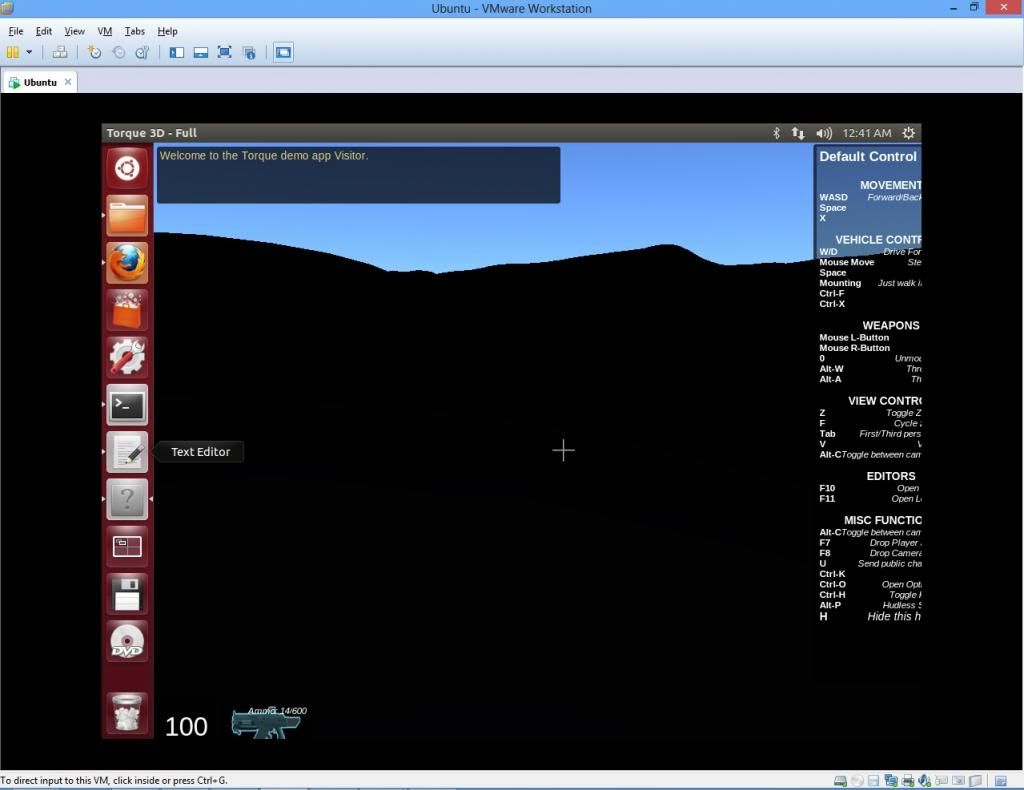The width and height of the screenshot is (1024, 790).
Task: Open the Help menu
Action: 167,31
